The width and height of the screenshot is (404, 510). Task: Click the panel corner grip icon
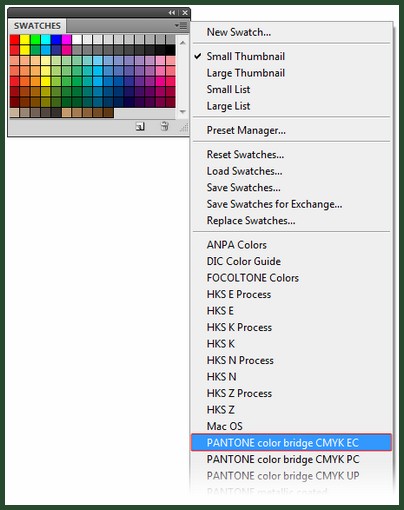point(184,127)
